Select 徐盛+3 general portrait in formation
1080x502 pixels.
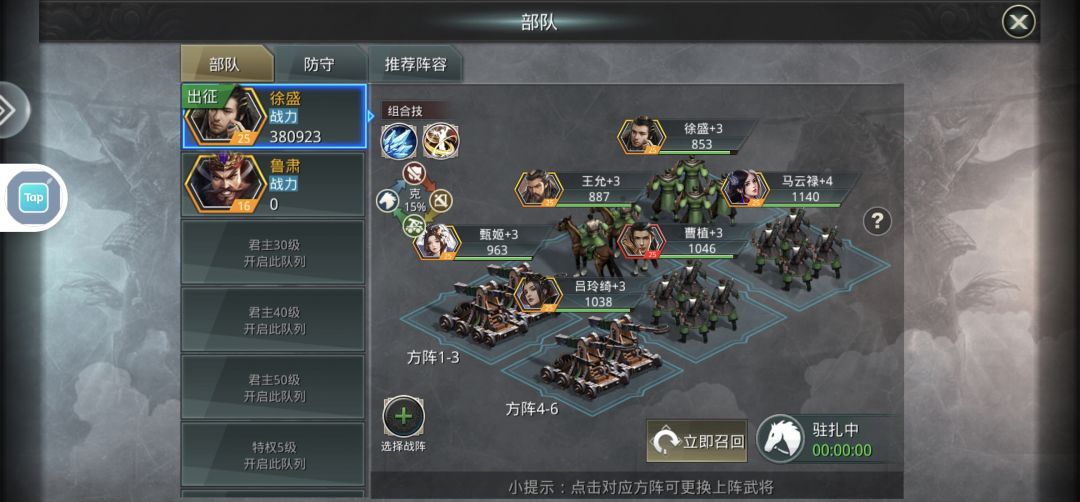pyautogui.click(x=642, y=136)
